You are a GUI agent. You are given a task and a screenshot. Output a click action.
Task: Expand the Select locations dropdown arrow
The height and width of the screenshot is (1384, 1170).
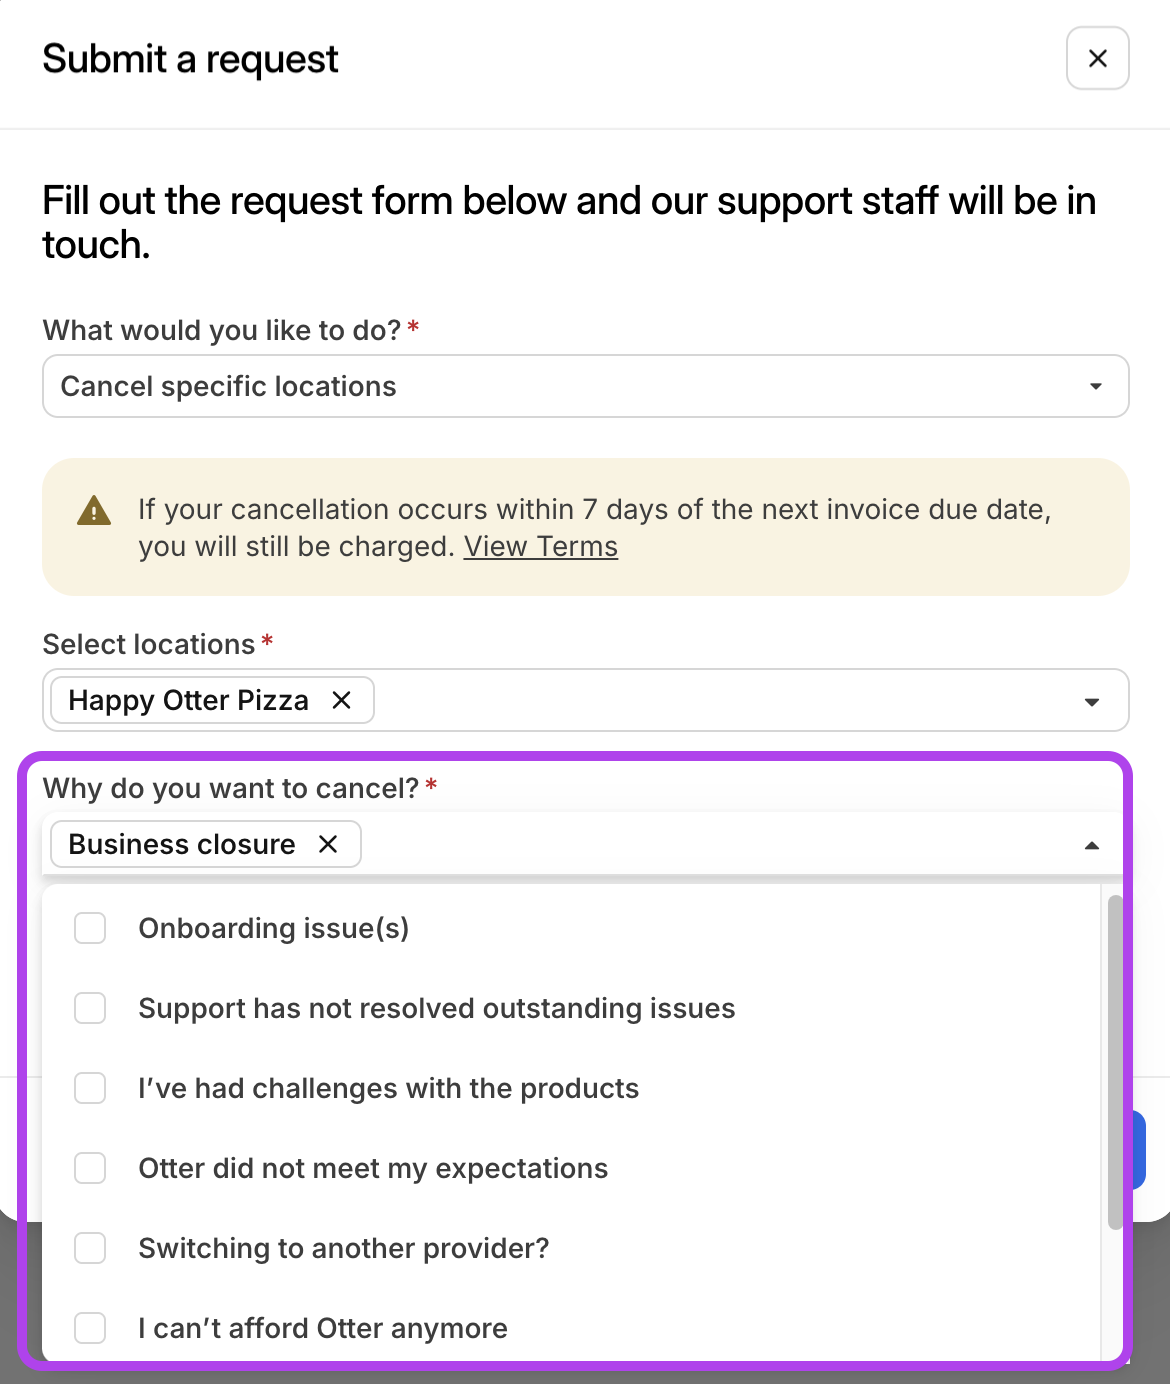pos(1092,702)
